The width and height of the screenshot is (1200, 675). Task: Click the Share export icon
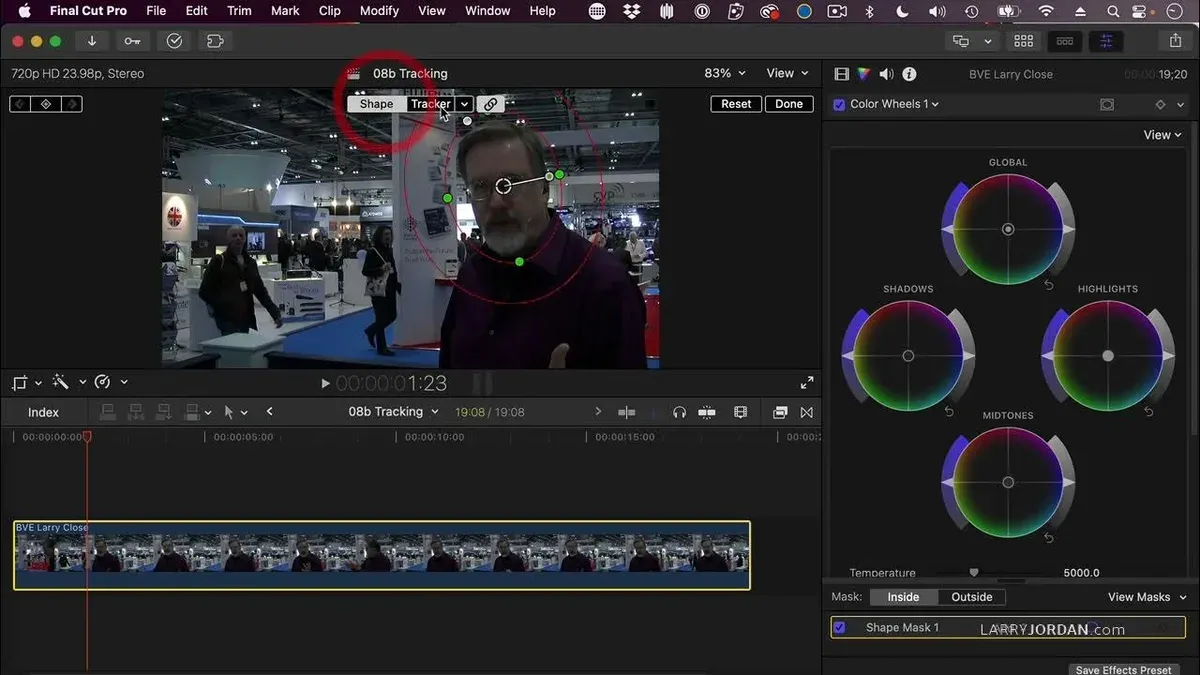click(x=1175, y=41)
